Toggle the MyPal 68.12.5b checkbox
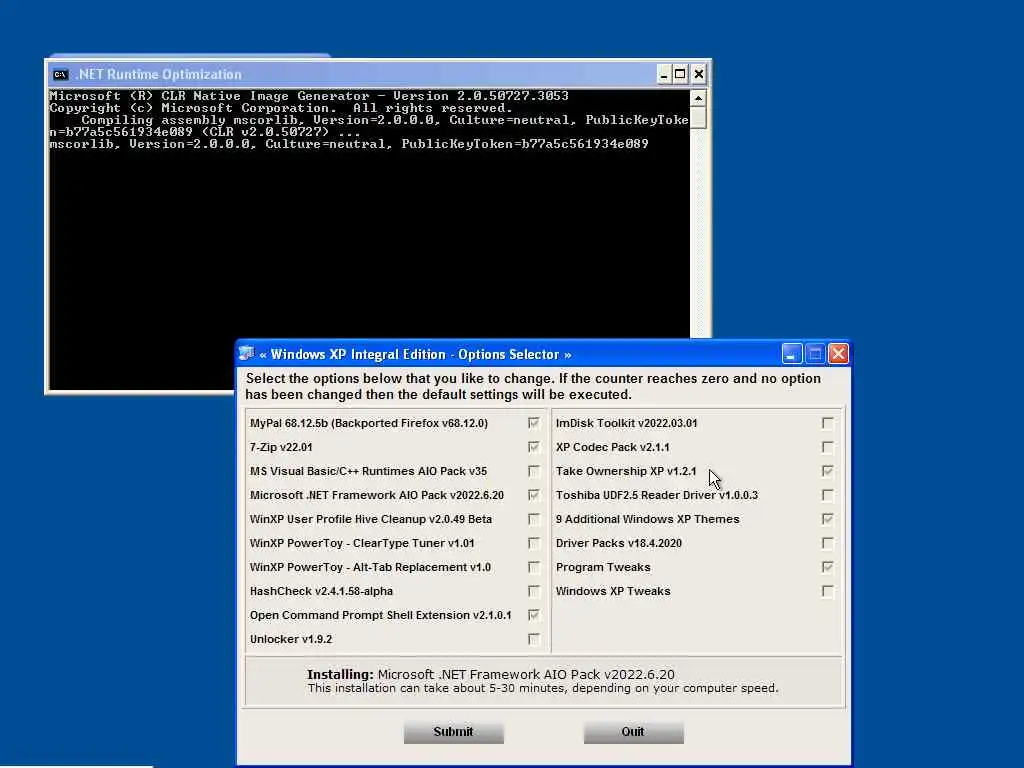The width and height of the screenshot is (1024, 768). click(534, 423)
